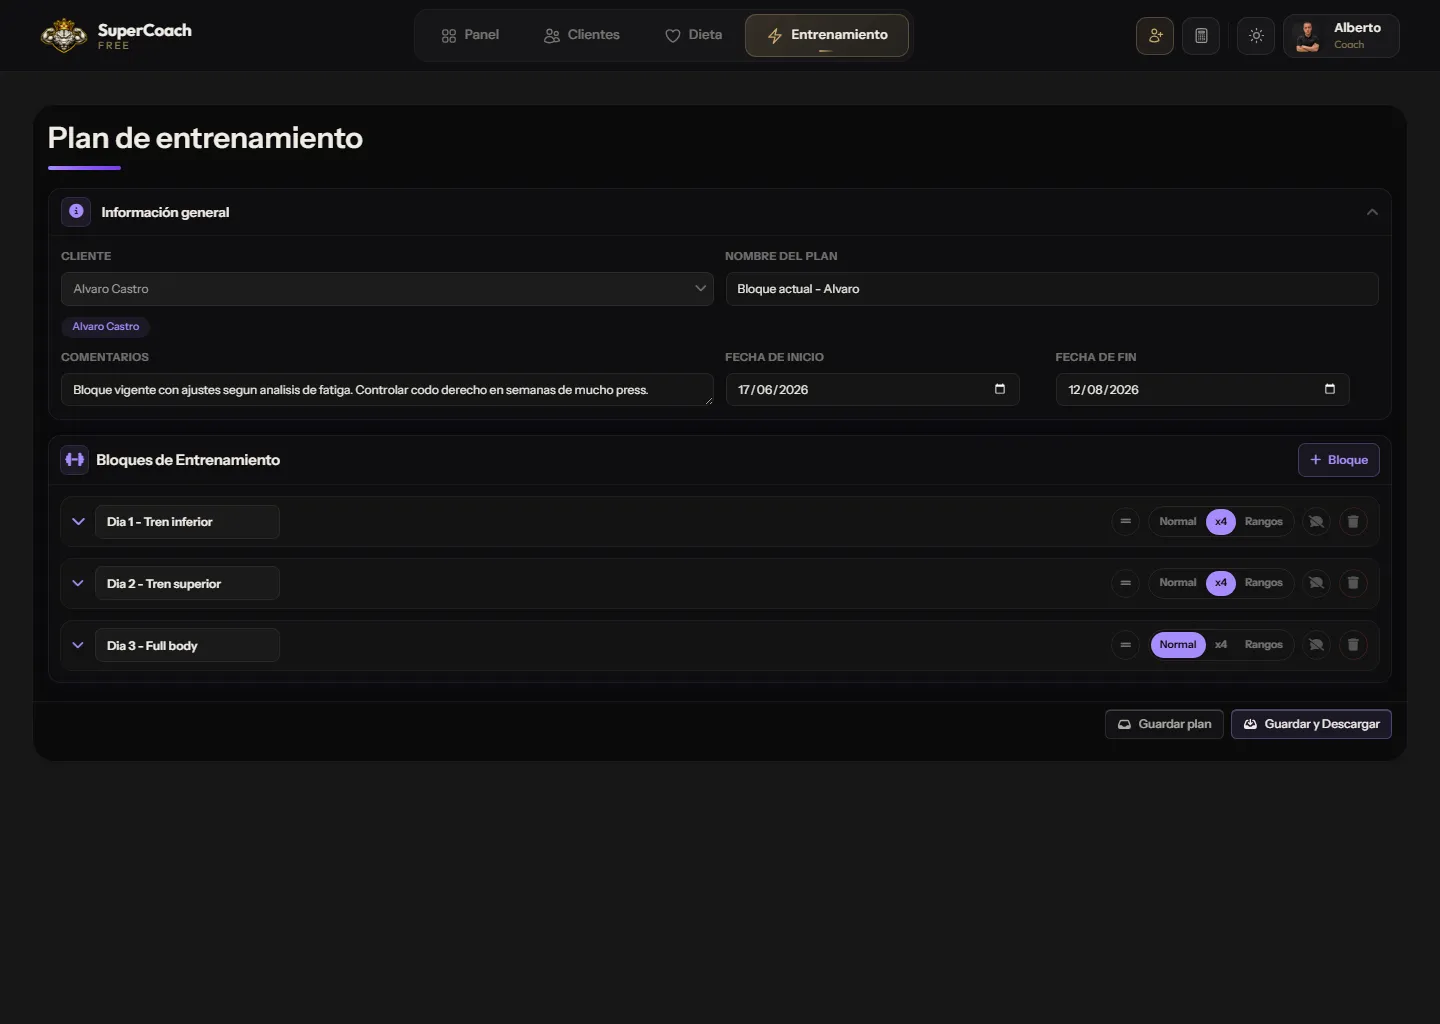Go to the Panel tab
The height and width of the screenshot is (1024, 1440).
(470, 35)
